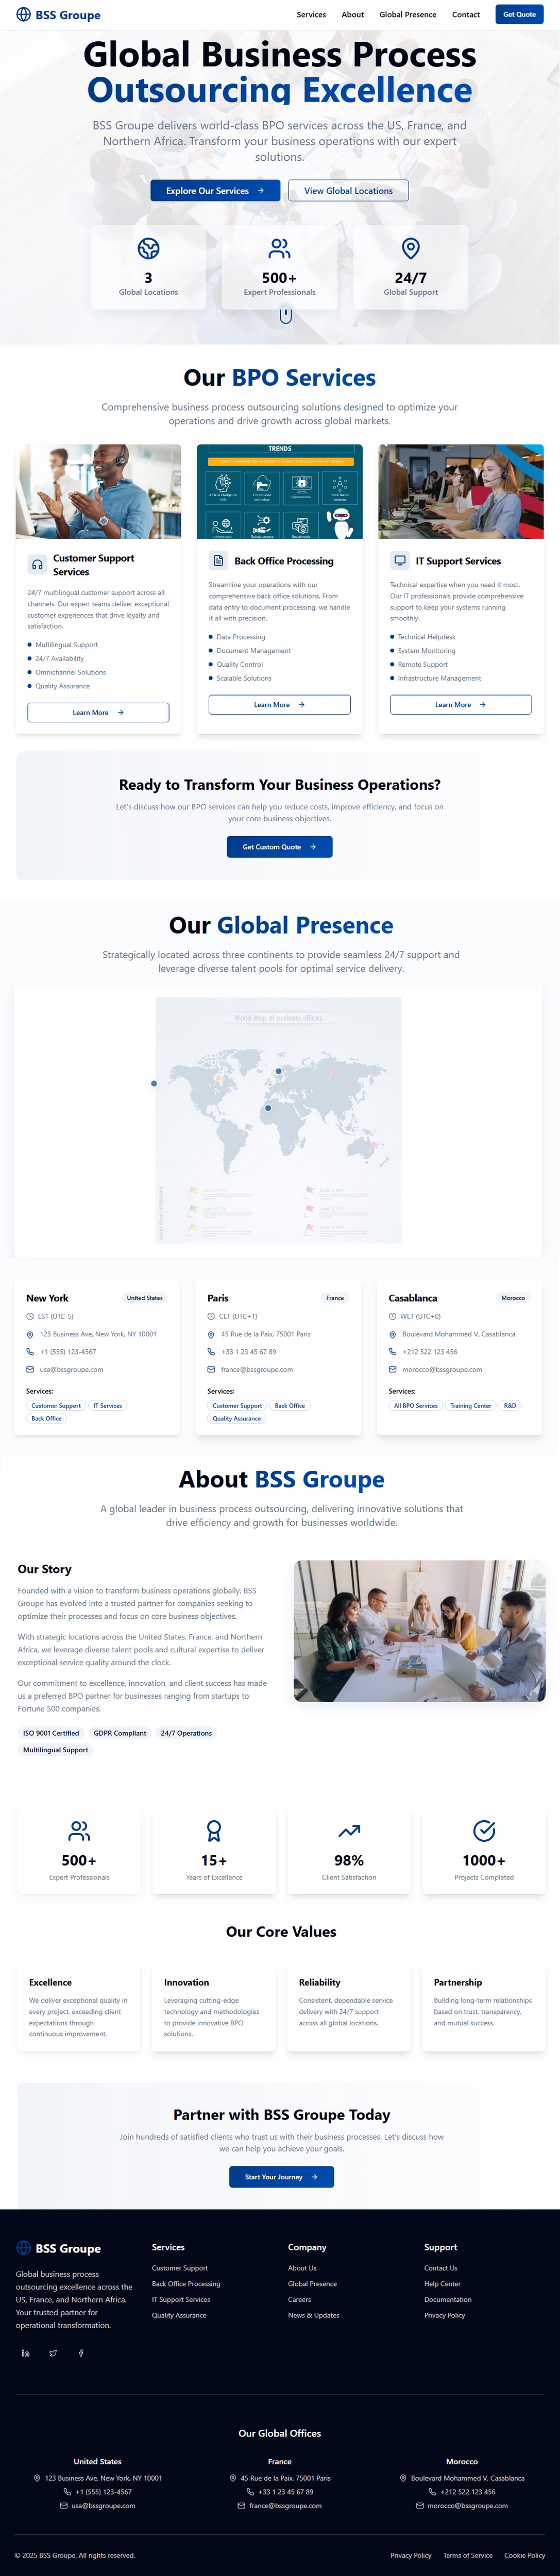The height and width of the screenshot is (2576, 560).
Task: Open the Careers link in footer
Action: (x=299, y=2299)
